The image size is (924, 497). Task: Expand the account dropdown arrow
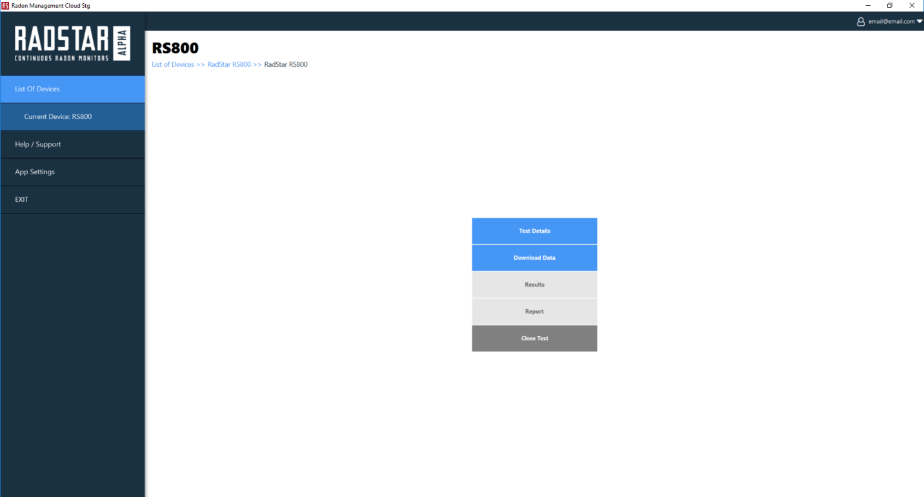click(x=919, y=21)
